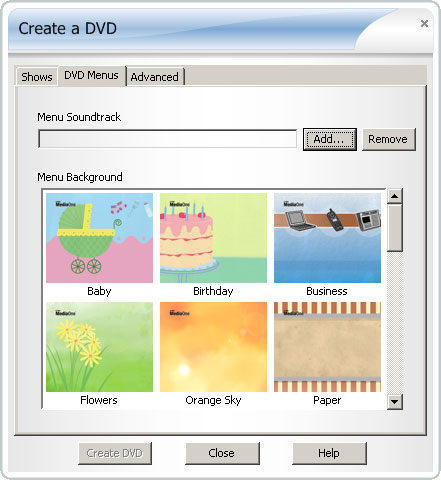Click the background list scrollbar thumb
This screenshot has height=480, width=441.
[395, 228]
